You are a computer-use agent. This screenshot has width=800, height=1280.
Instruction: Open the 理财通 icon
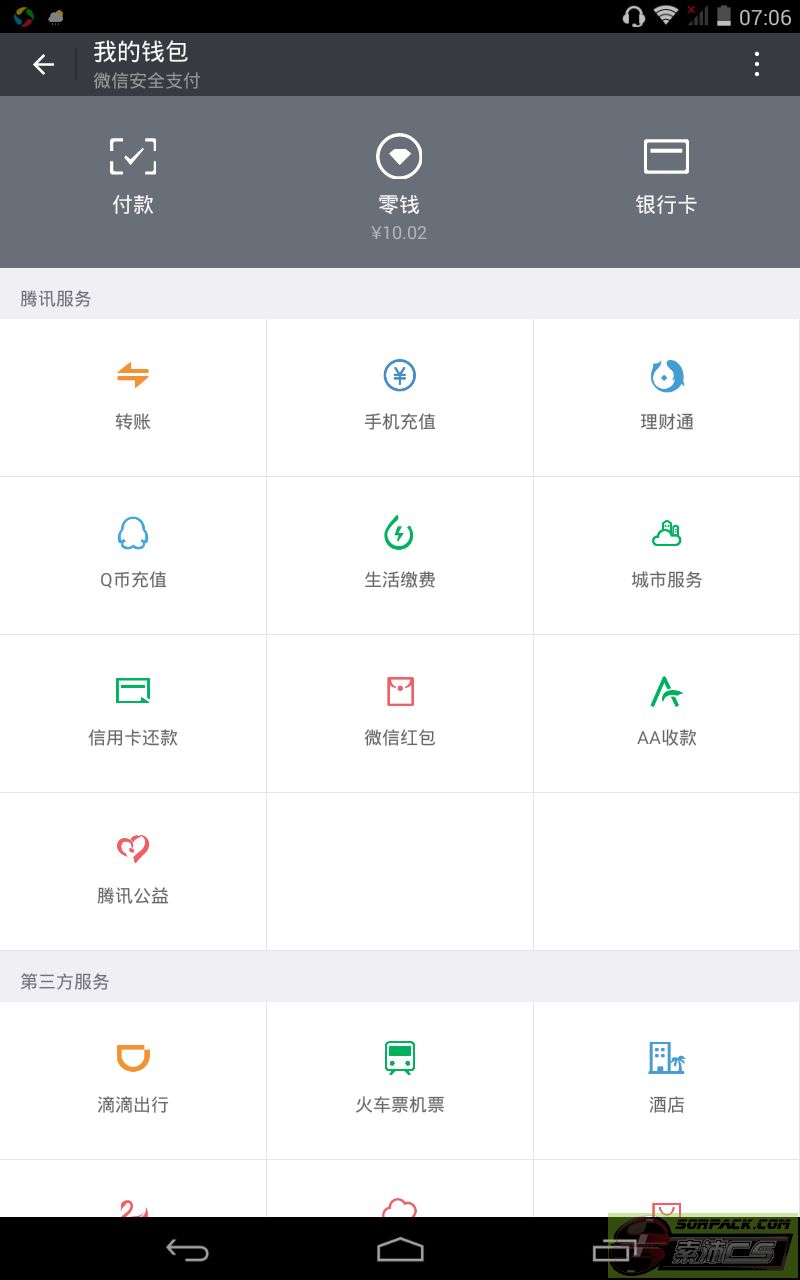666,376
